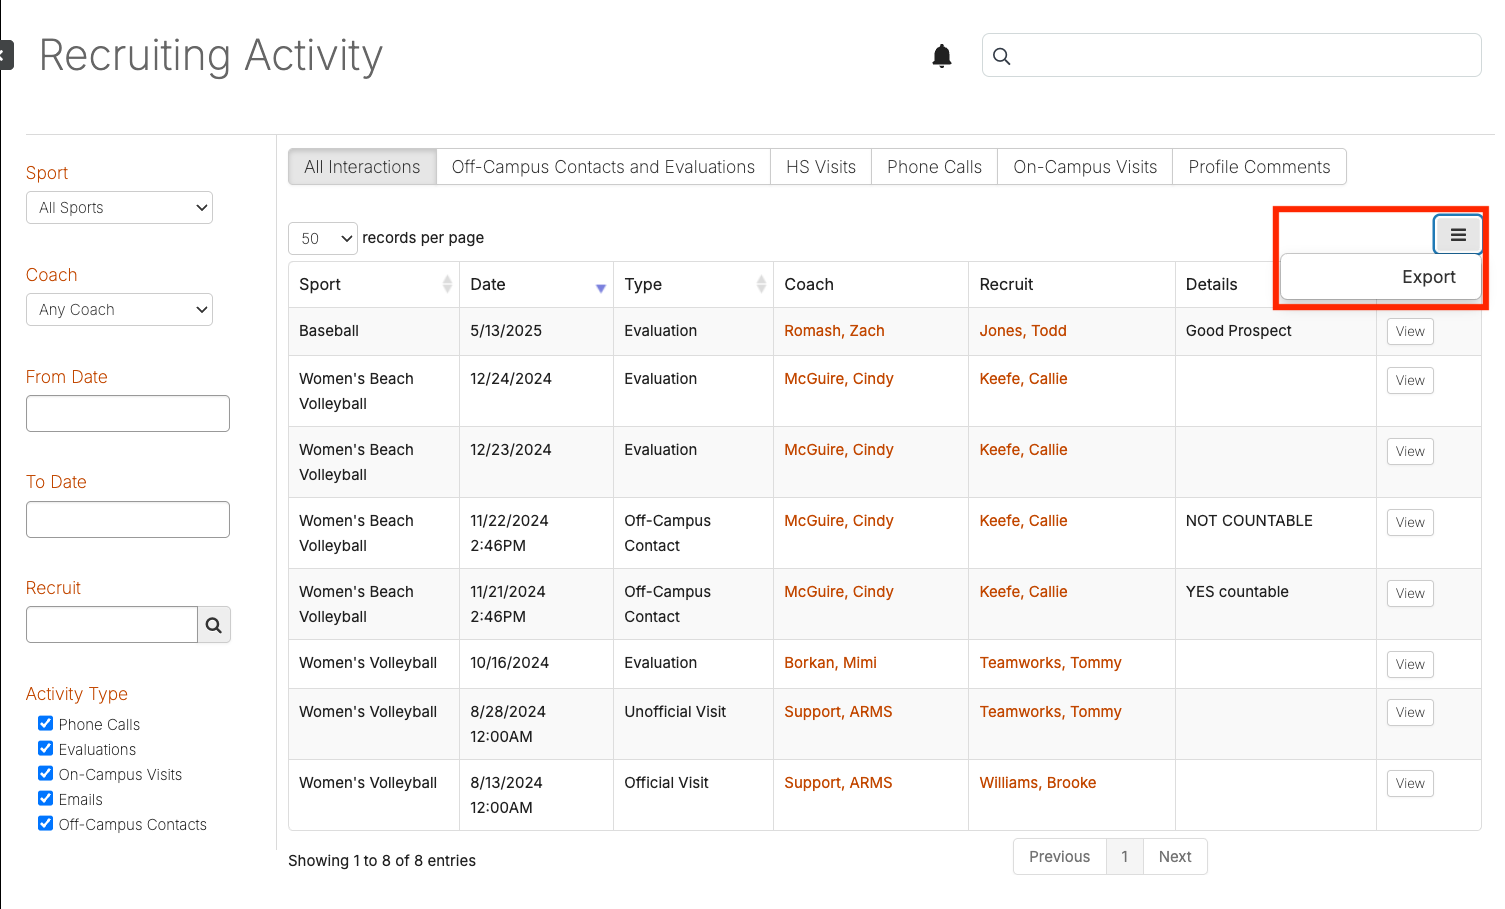
Task: Open recruit Jones, Todd link
Action: 1023,331
